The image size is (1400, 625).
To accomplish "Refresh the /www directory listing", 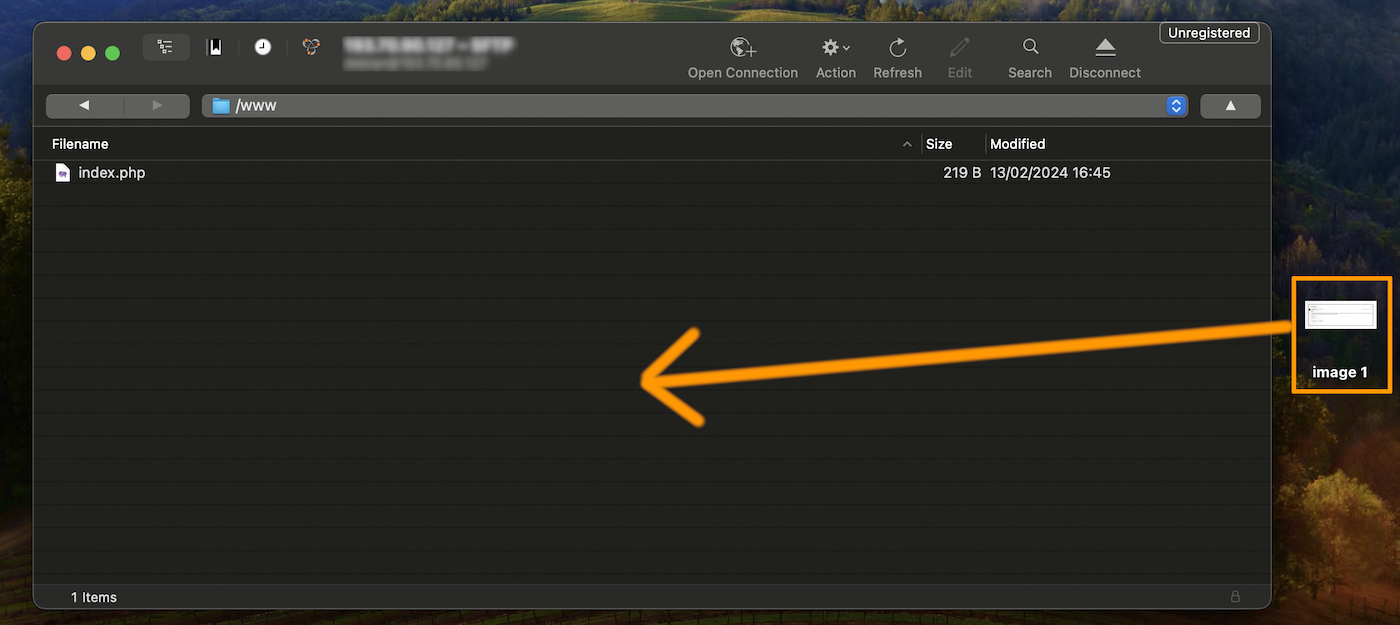I will click(897, 48).
